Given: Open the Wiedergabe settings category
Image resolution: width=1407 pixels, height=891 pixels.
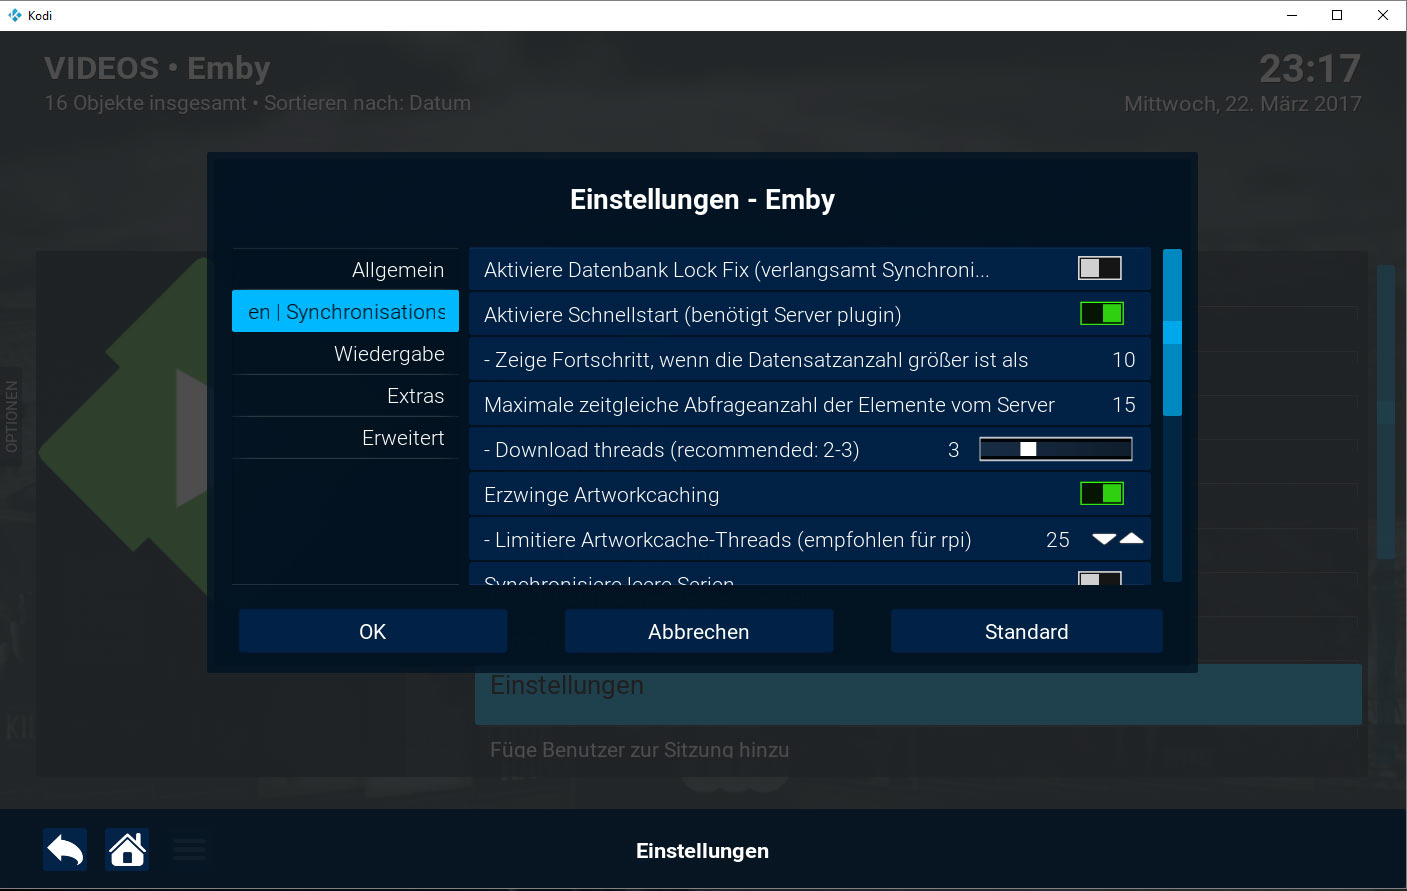Looking at the screenshot, I should [345, 354].
